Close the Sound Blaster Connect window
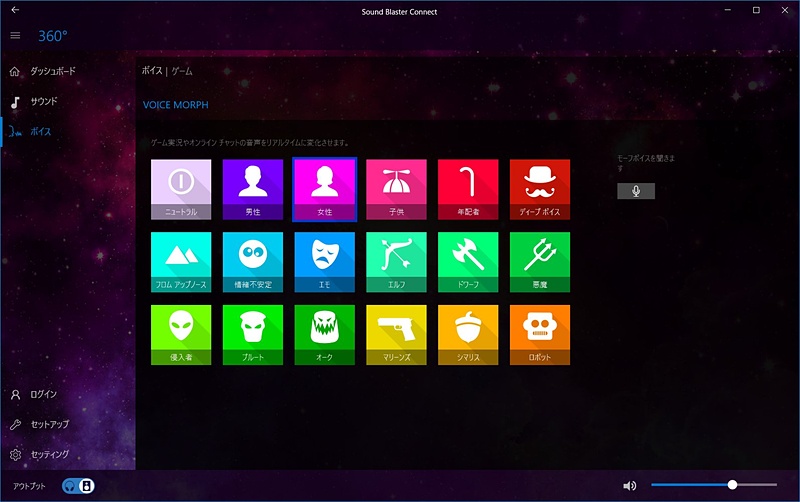The height and width of the screenshot is (502, 800). click(785, 10)
